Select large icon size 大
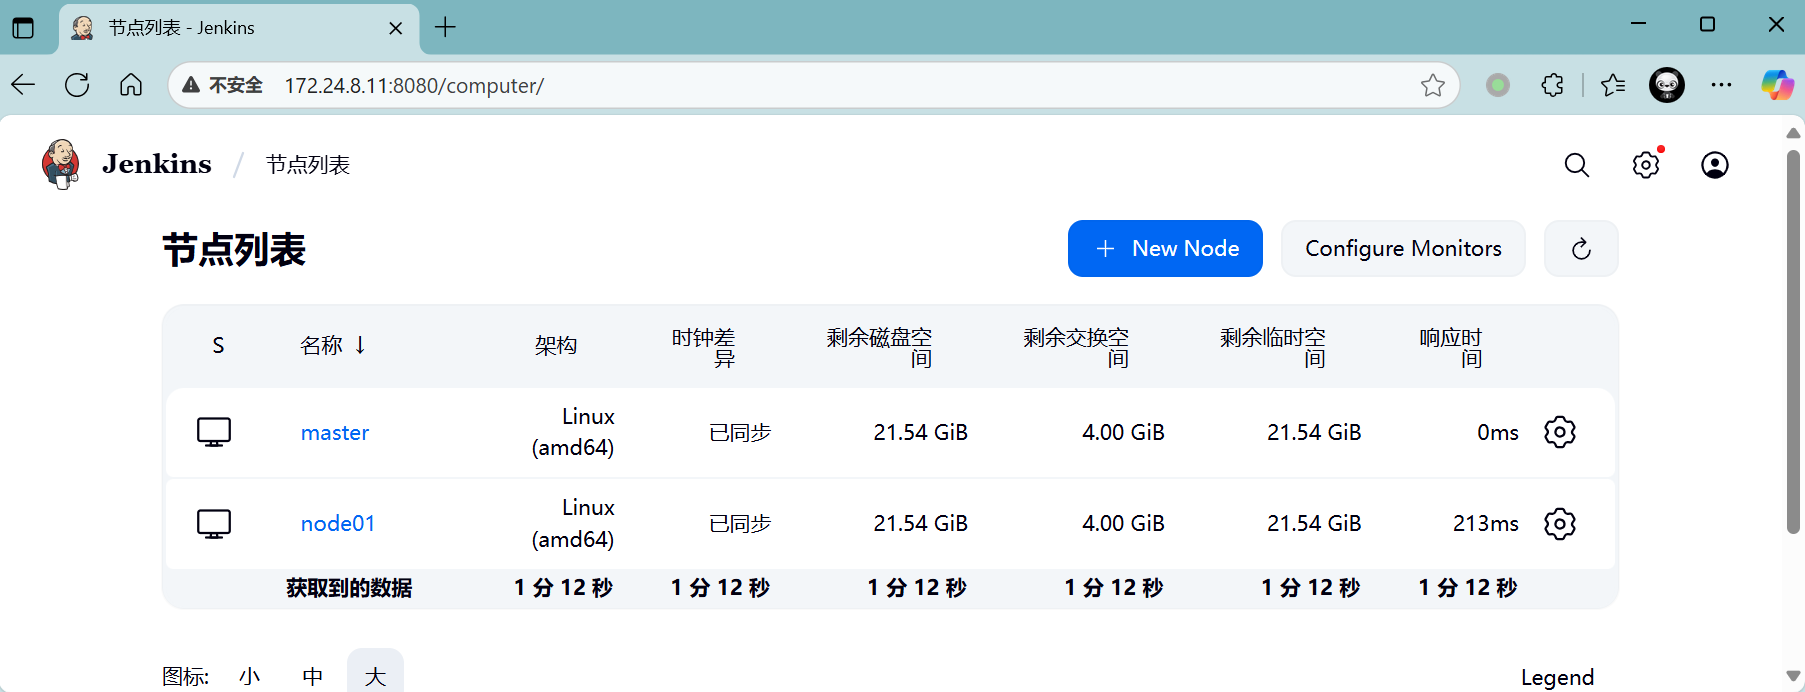This screenshot has height=692, width=1805. tap(375, 677)
